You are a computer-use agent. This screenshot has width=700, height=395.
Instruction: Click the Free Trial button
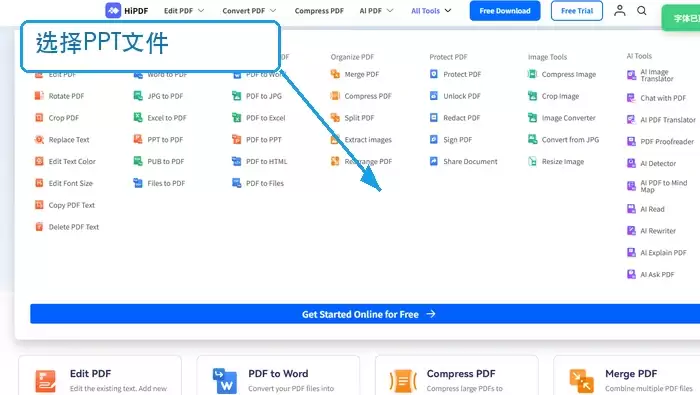pyautogui.click(x=577, y=11)
